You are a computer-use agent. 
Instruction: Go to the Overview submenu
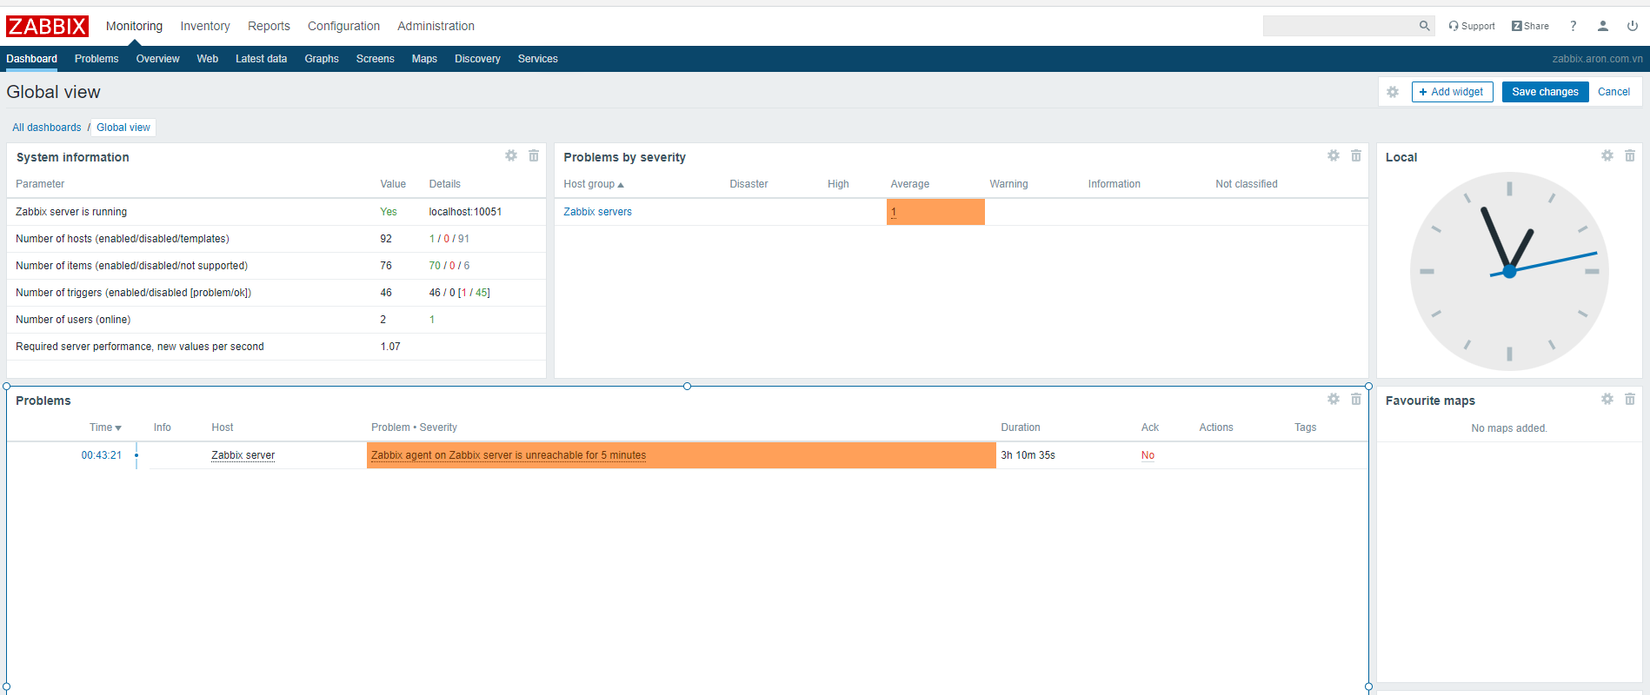[158, 59]
